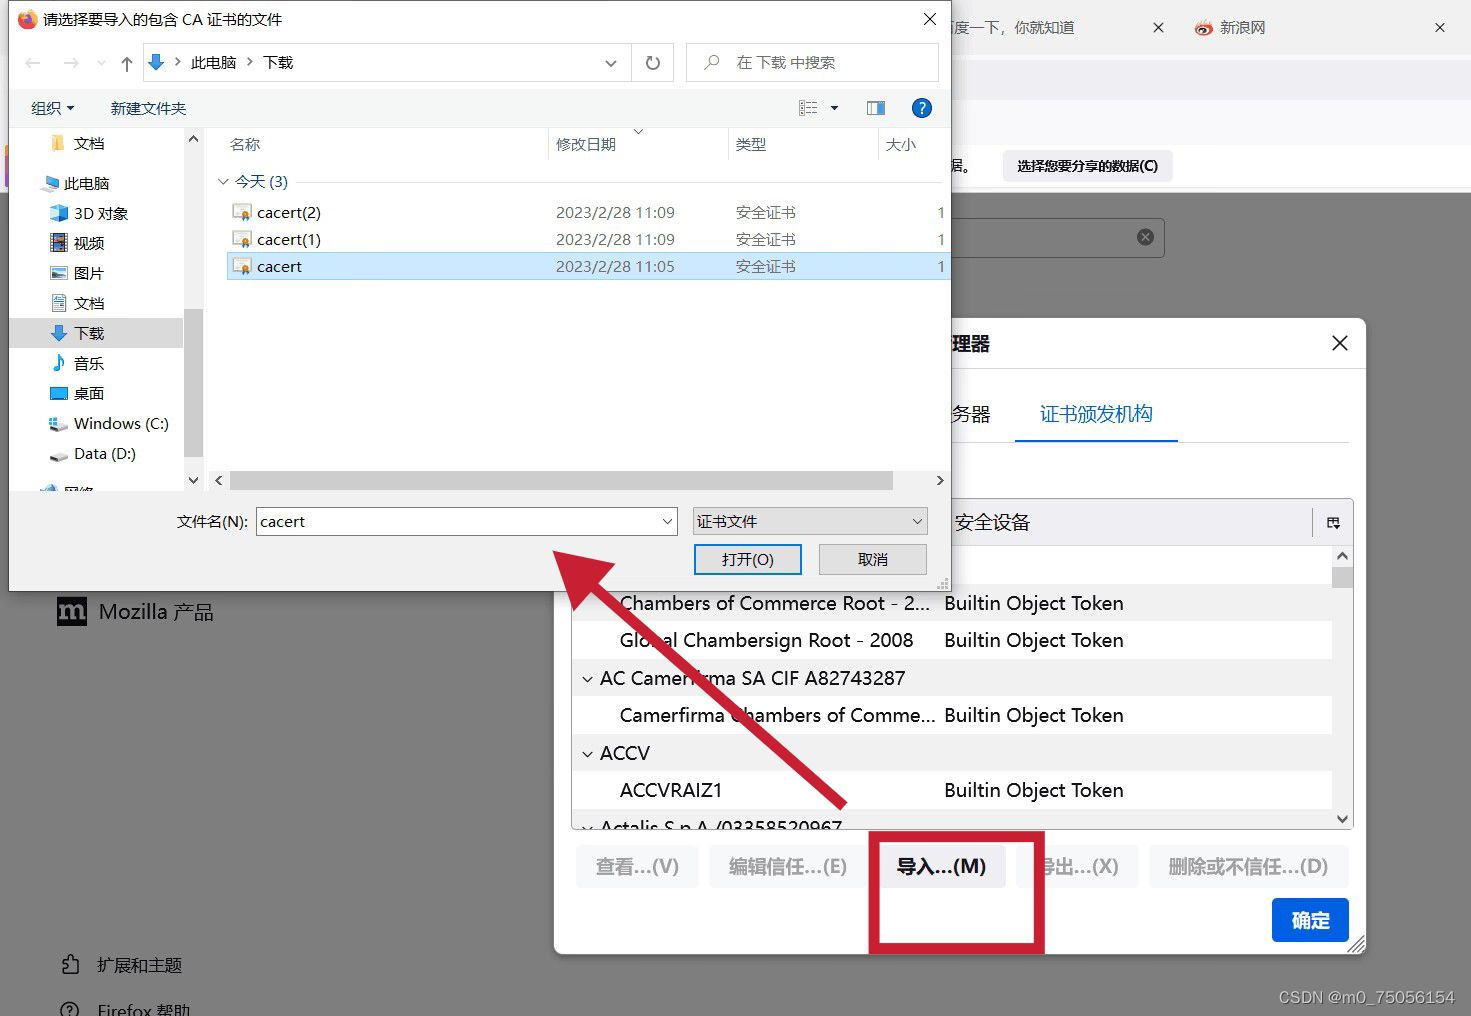Select 3D 对象 in navigation pane
This screenshot has height=1016, width=1471.
[x=100, y=213]
